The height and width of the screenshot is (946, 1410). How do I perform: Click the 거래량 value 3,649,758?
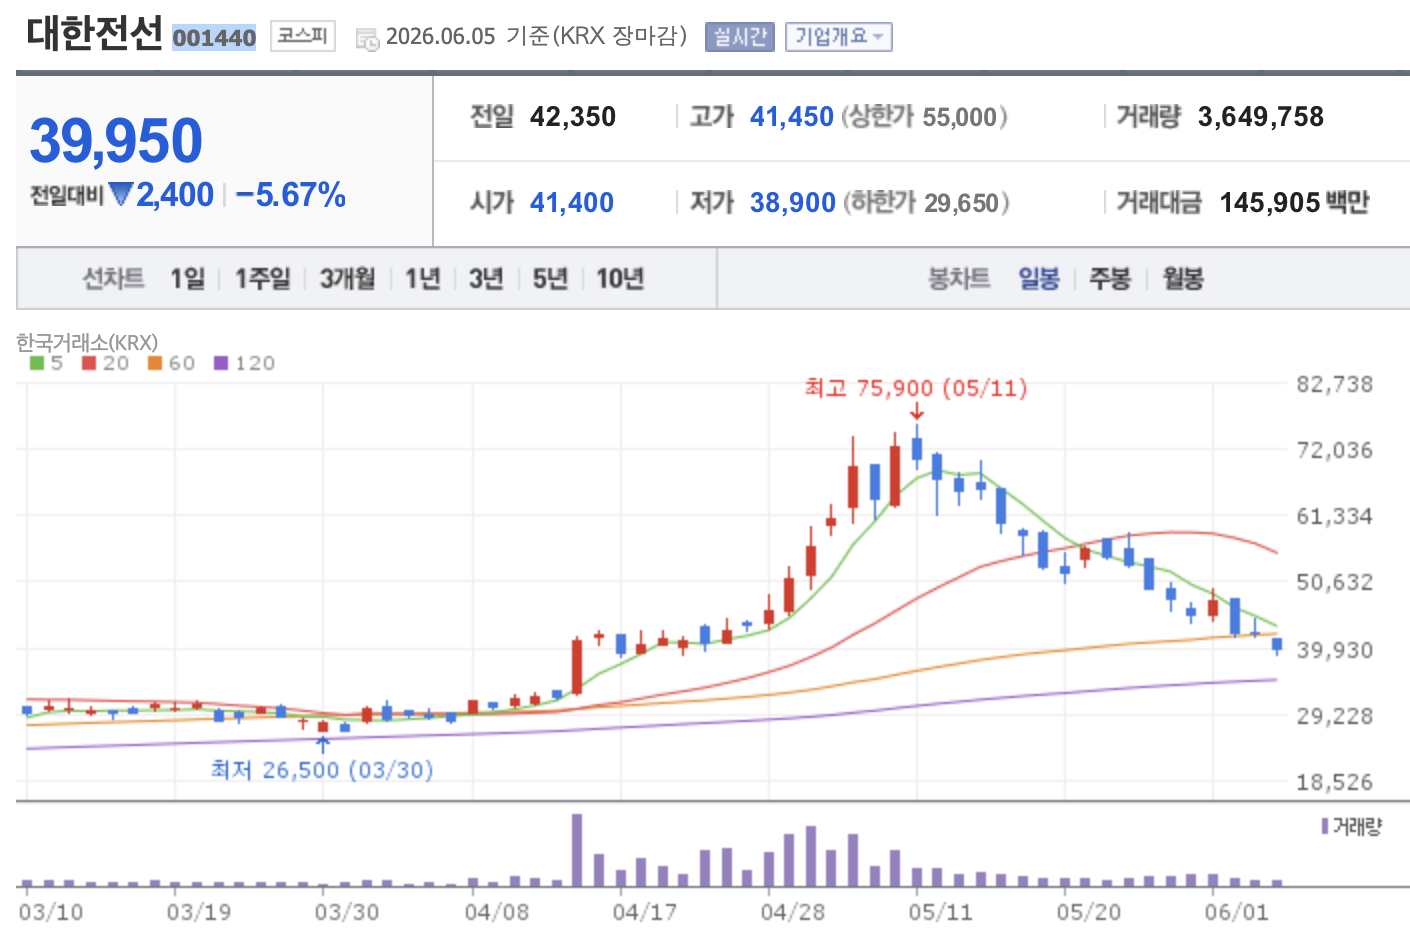pyautogui.click(x=1261, y=117)
